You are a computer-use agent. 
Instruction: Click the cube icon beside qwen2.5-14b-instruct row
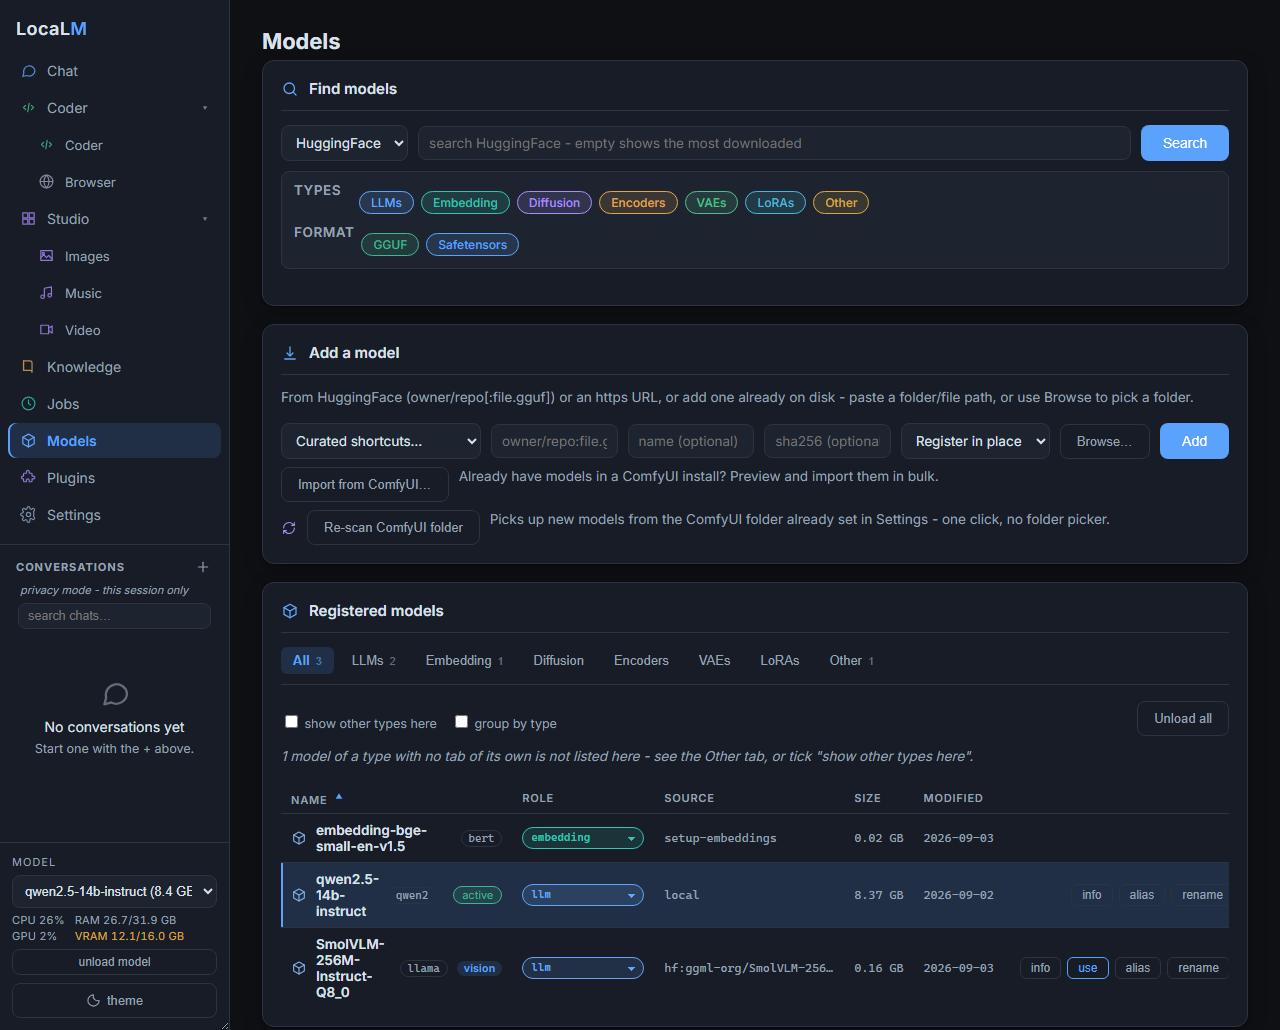[298, 895]
